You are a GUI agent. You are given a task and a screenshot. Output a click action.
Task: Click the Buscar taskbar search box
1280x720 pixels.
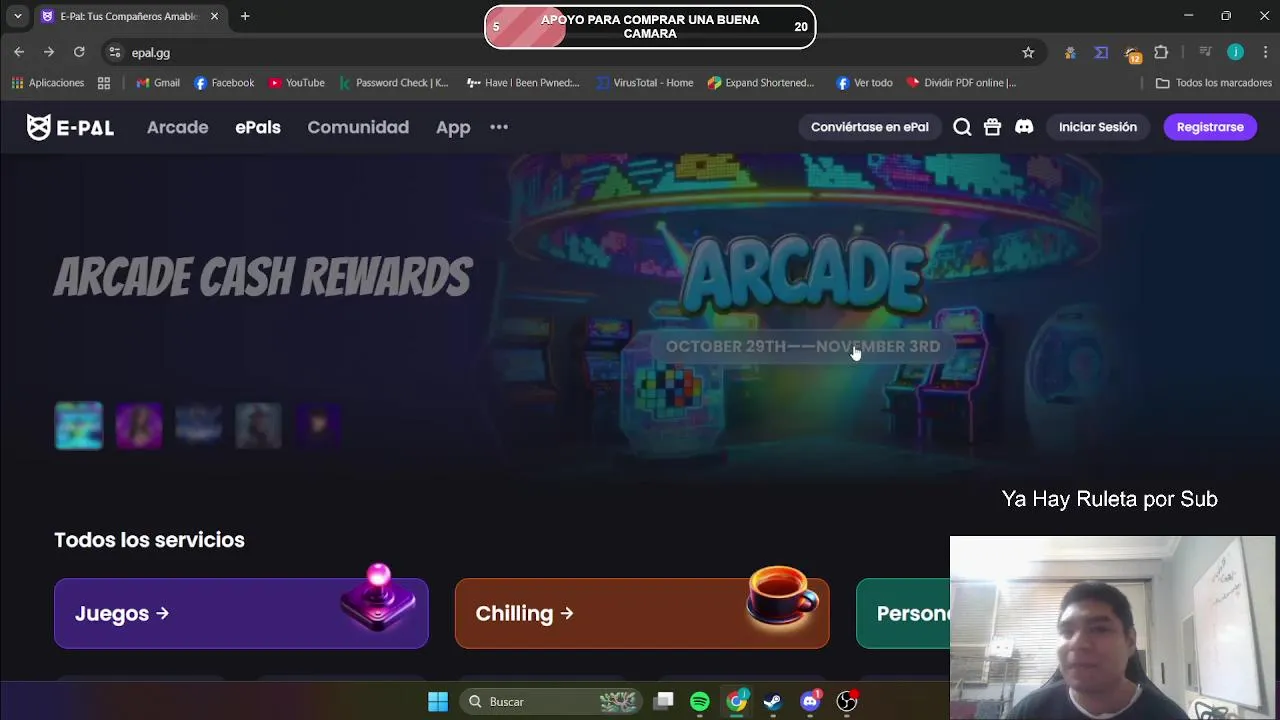tap(552, 702)
